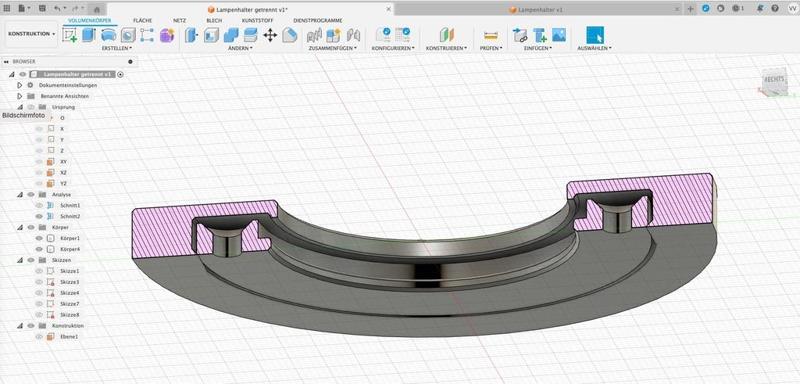Click the Insert Canvas image icon
Image resolution: width=800 pixels, height=384 pixels.
click(x=559, y=35)
